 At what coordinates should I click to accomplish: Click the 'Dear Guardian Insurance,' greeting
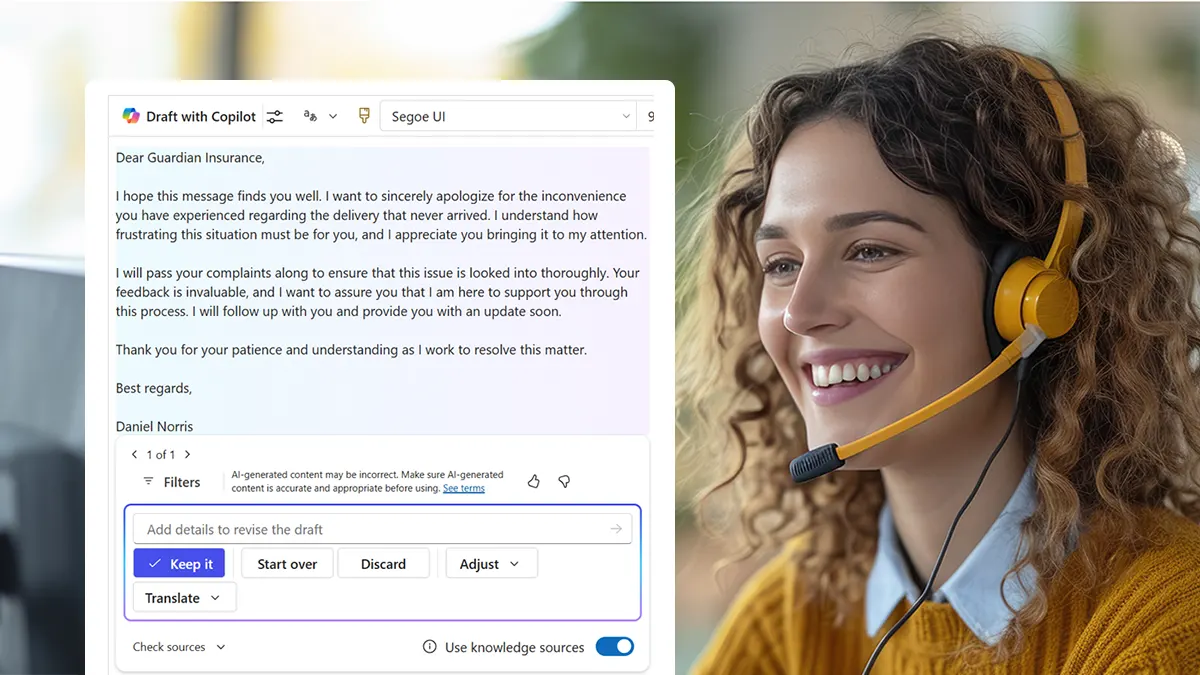point(190,158)
